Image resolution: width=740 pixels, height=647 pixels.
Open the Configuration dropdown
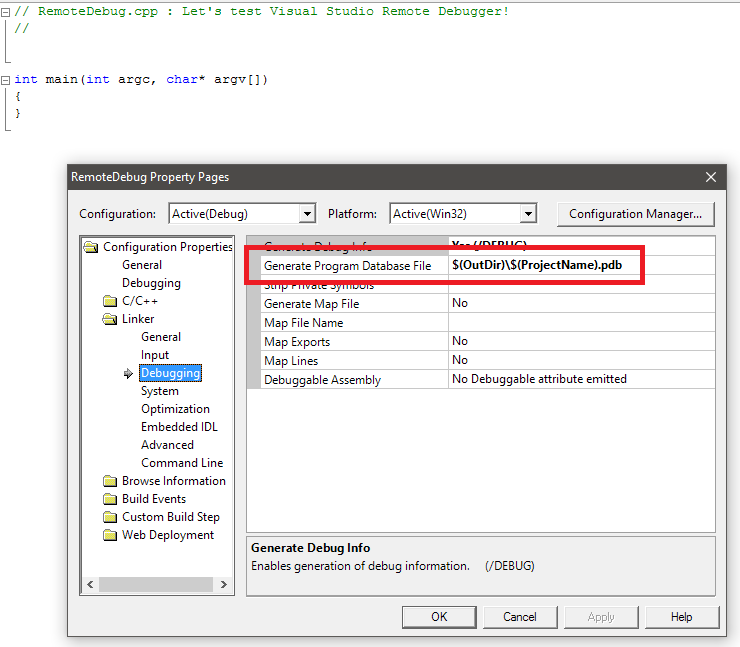(x=307, y=214)
